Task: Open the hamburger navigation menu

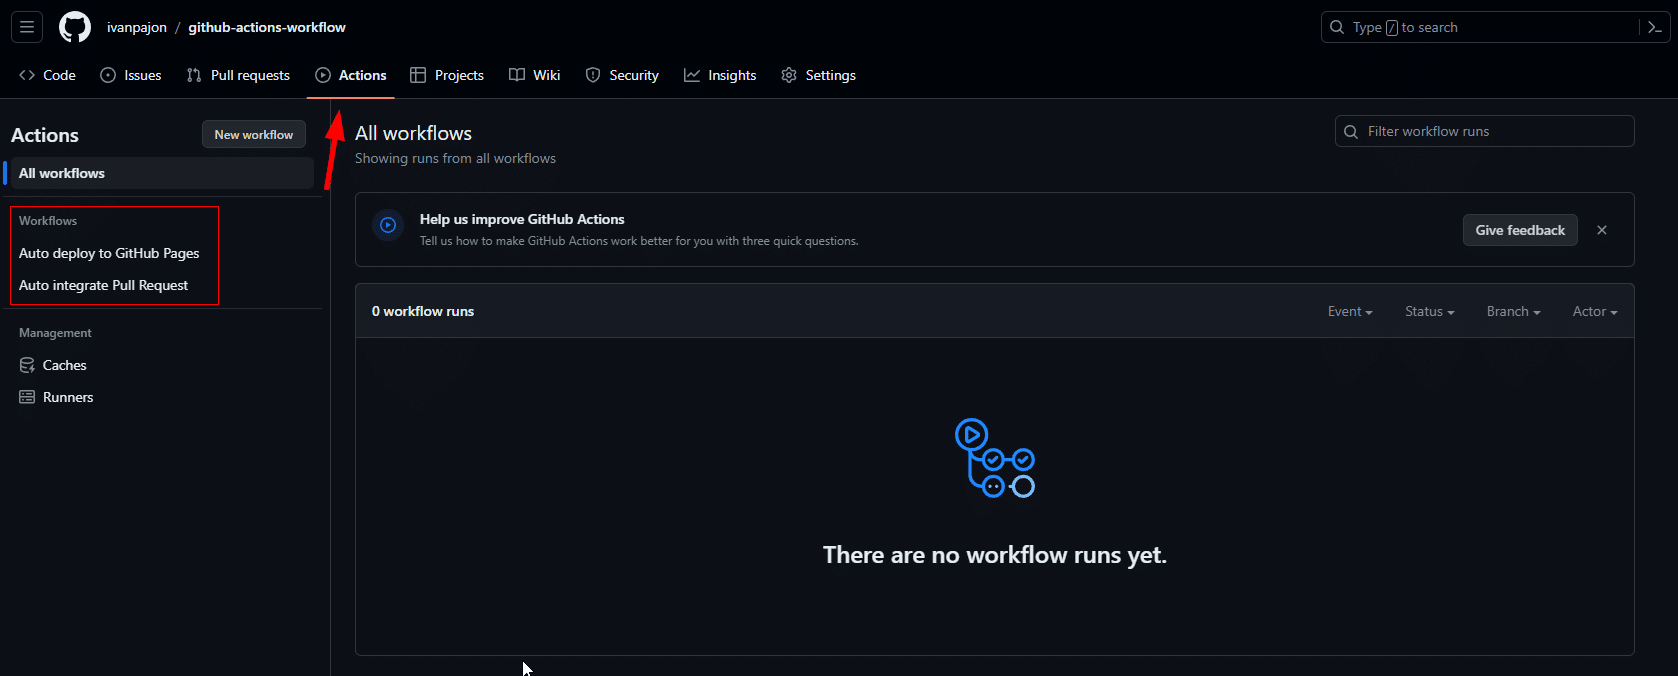Action: point(27,27)
